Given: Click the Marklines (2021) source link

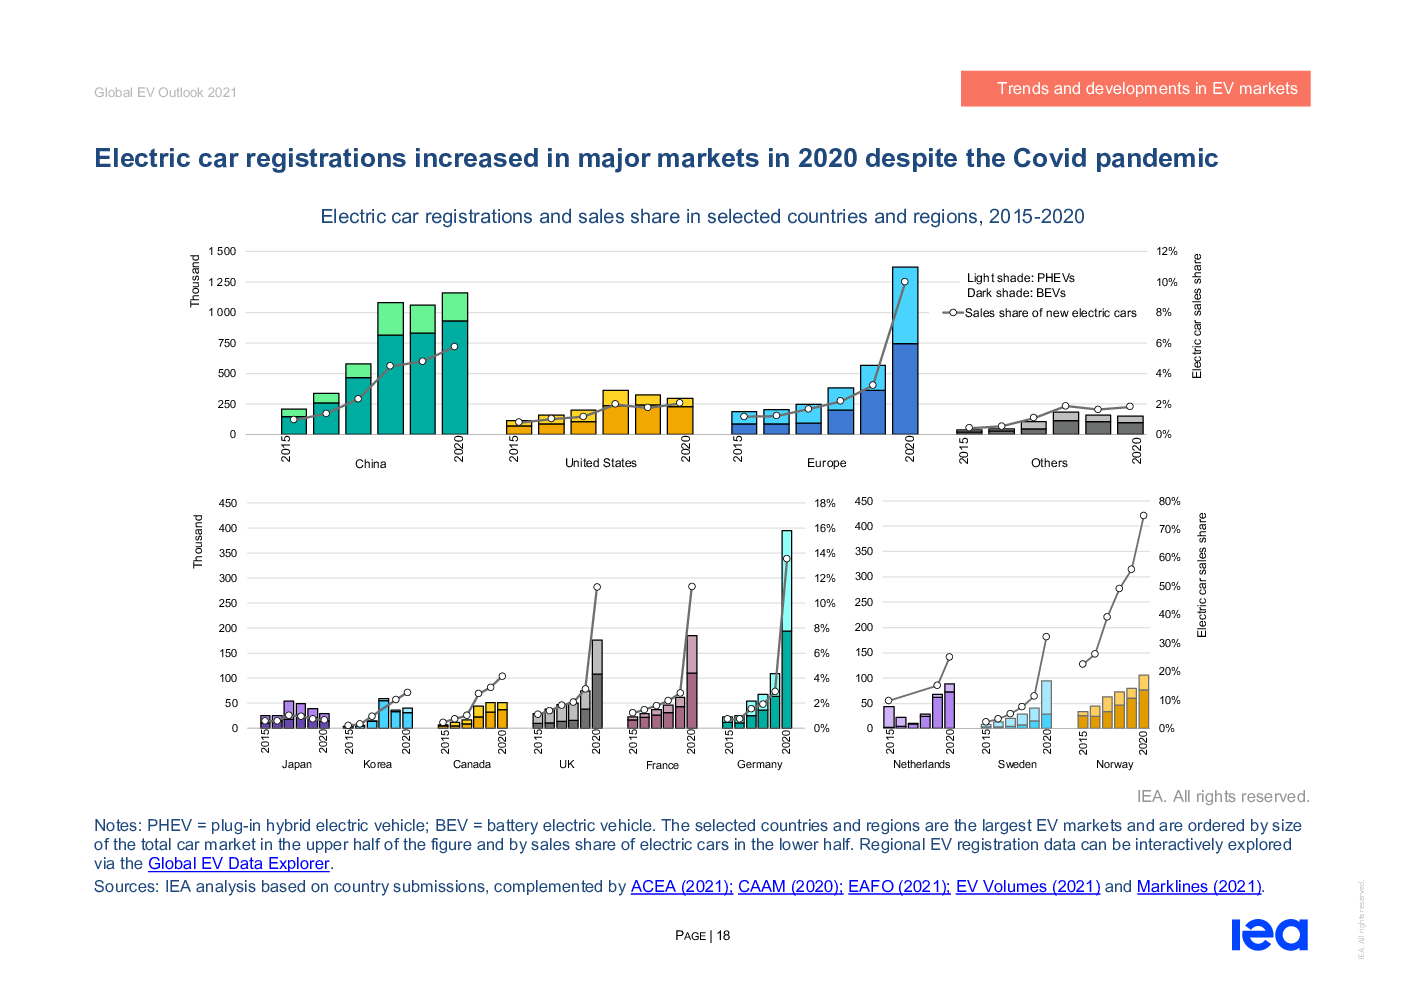Looking at the screenshot, I should (1199, 887).
